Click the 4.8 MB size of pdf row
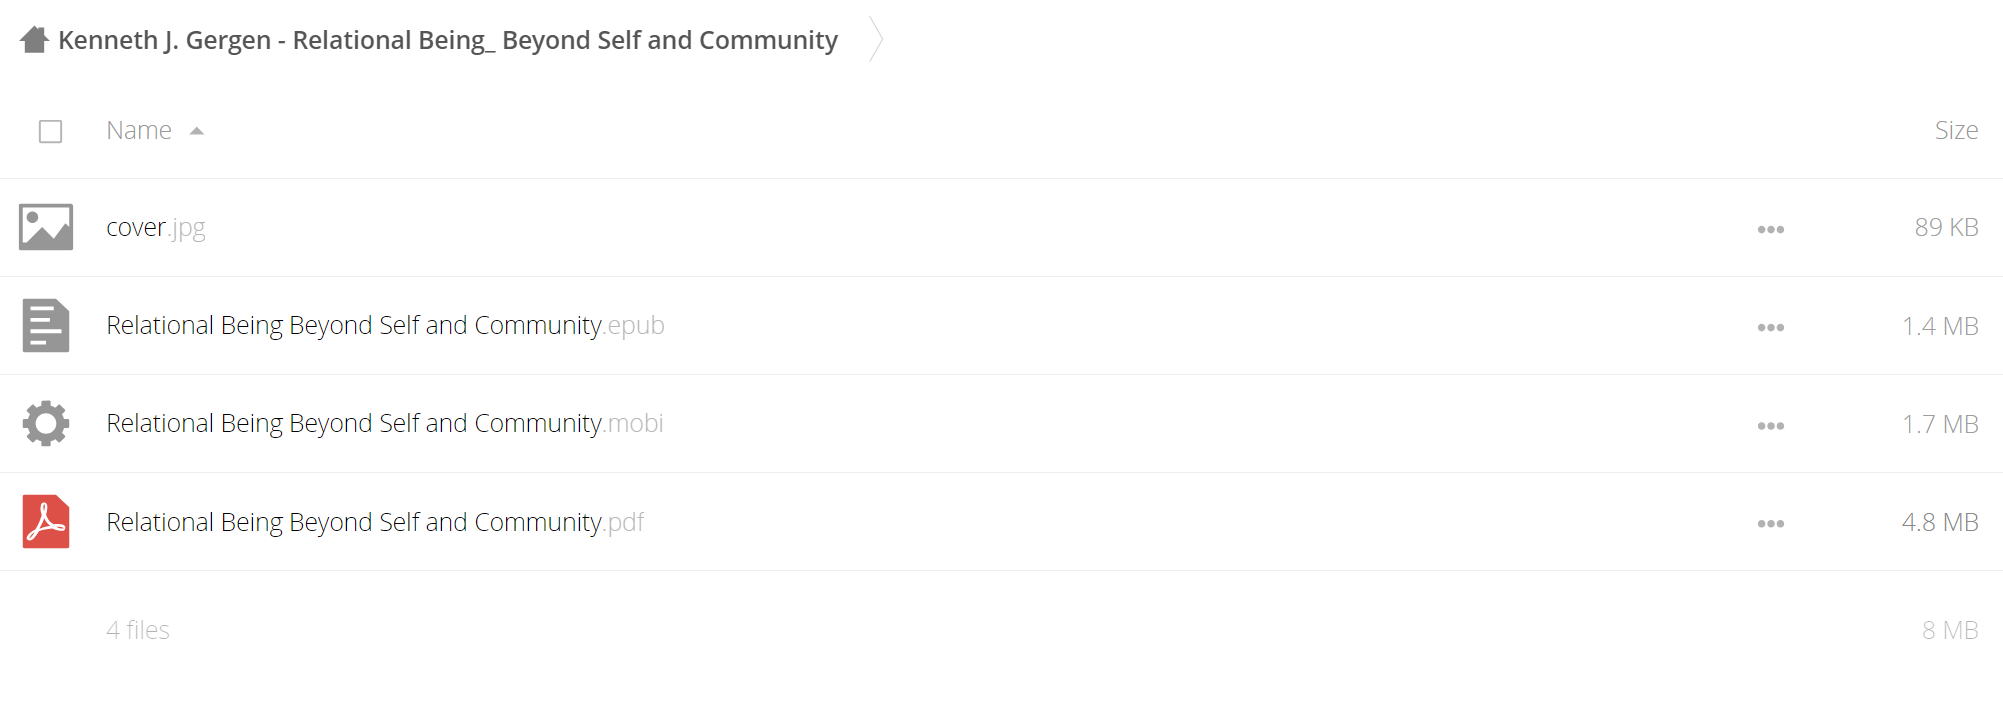The height and width of the screenshot is (704, 2003). 1940,522
